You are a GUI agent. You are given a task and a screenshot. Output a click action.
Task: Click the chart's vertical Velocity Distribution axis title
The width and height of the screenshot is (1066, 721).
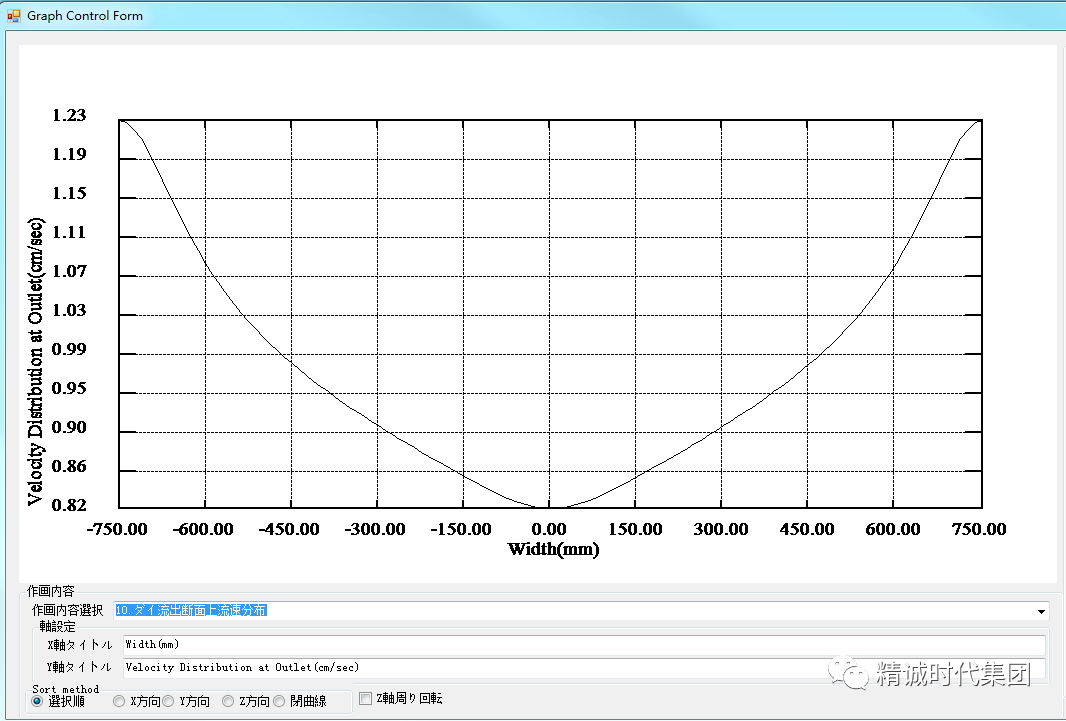pyautogui.click(x=35, y=362)
